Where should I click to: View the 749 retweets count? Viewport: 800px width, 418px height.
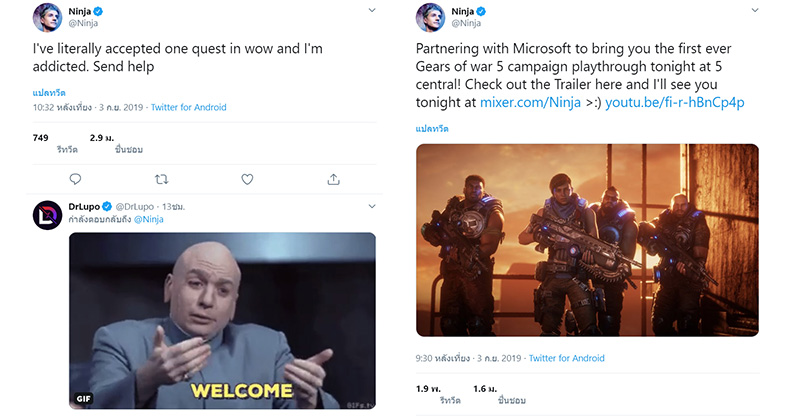[40, 138]
